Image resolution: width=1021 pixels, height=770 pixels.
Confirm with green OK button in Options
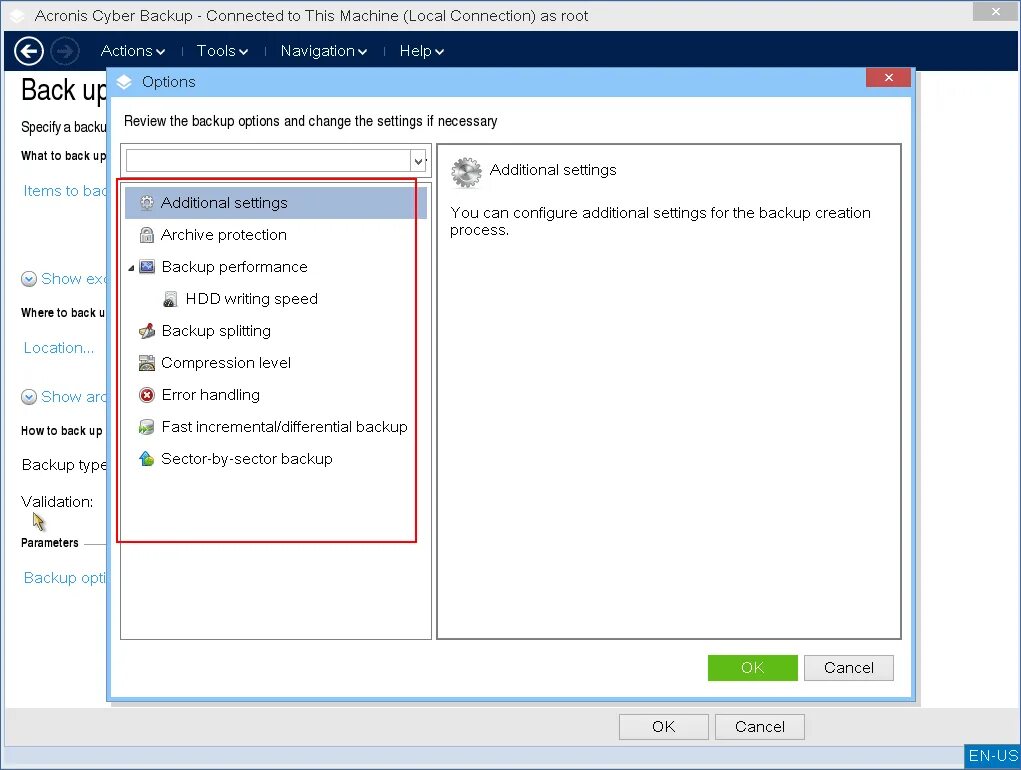752,668
